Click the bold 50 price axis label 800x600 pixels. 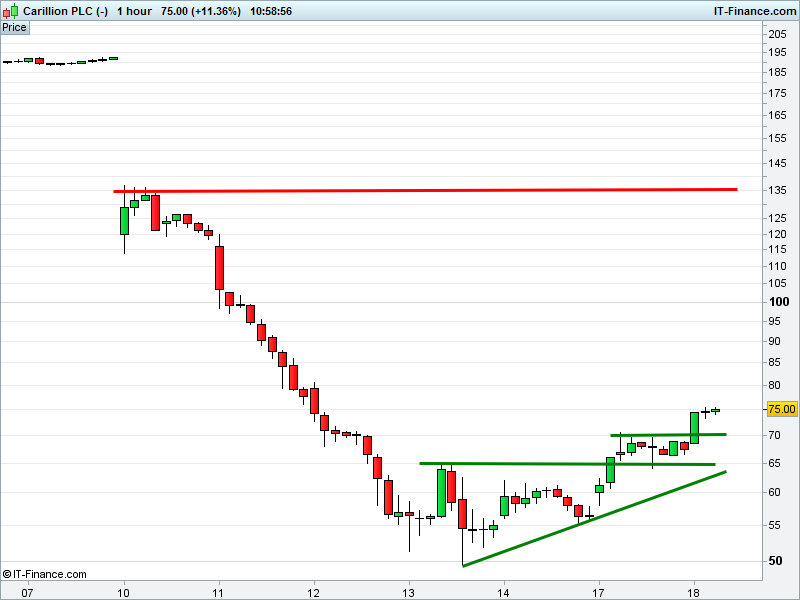(776, 561)
